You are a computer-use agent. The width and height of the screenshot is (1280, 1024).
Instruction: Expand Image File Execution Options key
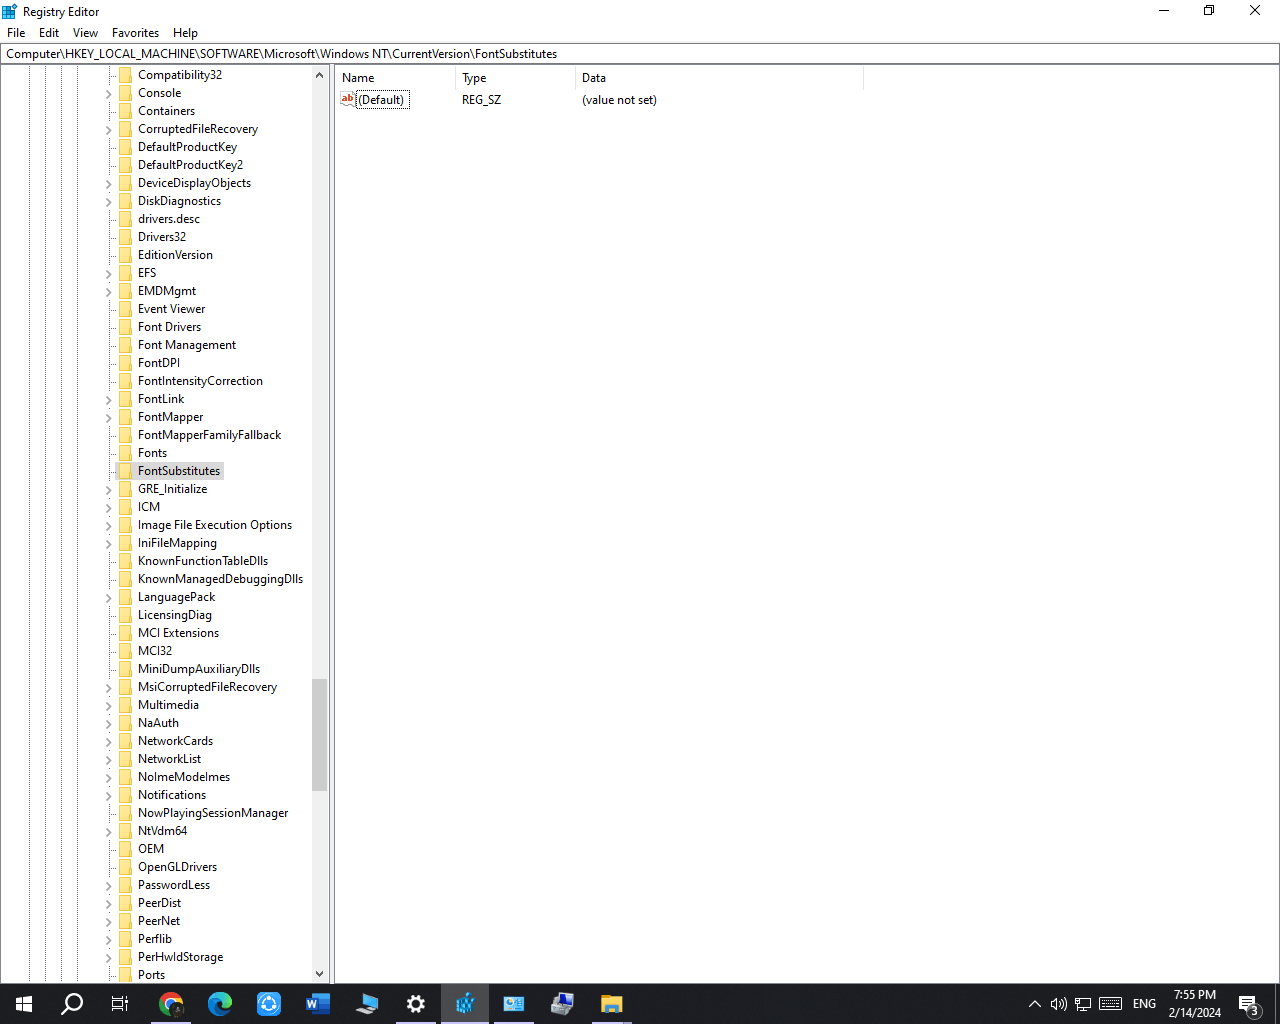(108, 526)
